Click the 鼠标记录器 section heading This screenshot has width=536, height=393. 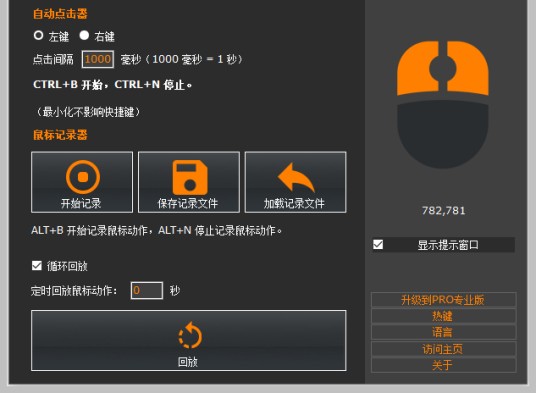pos(60,135)
